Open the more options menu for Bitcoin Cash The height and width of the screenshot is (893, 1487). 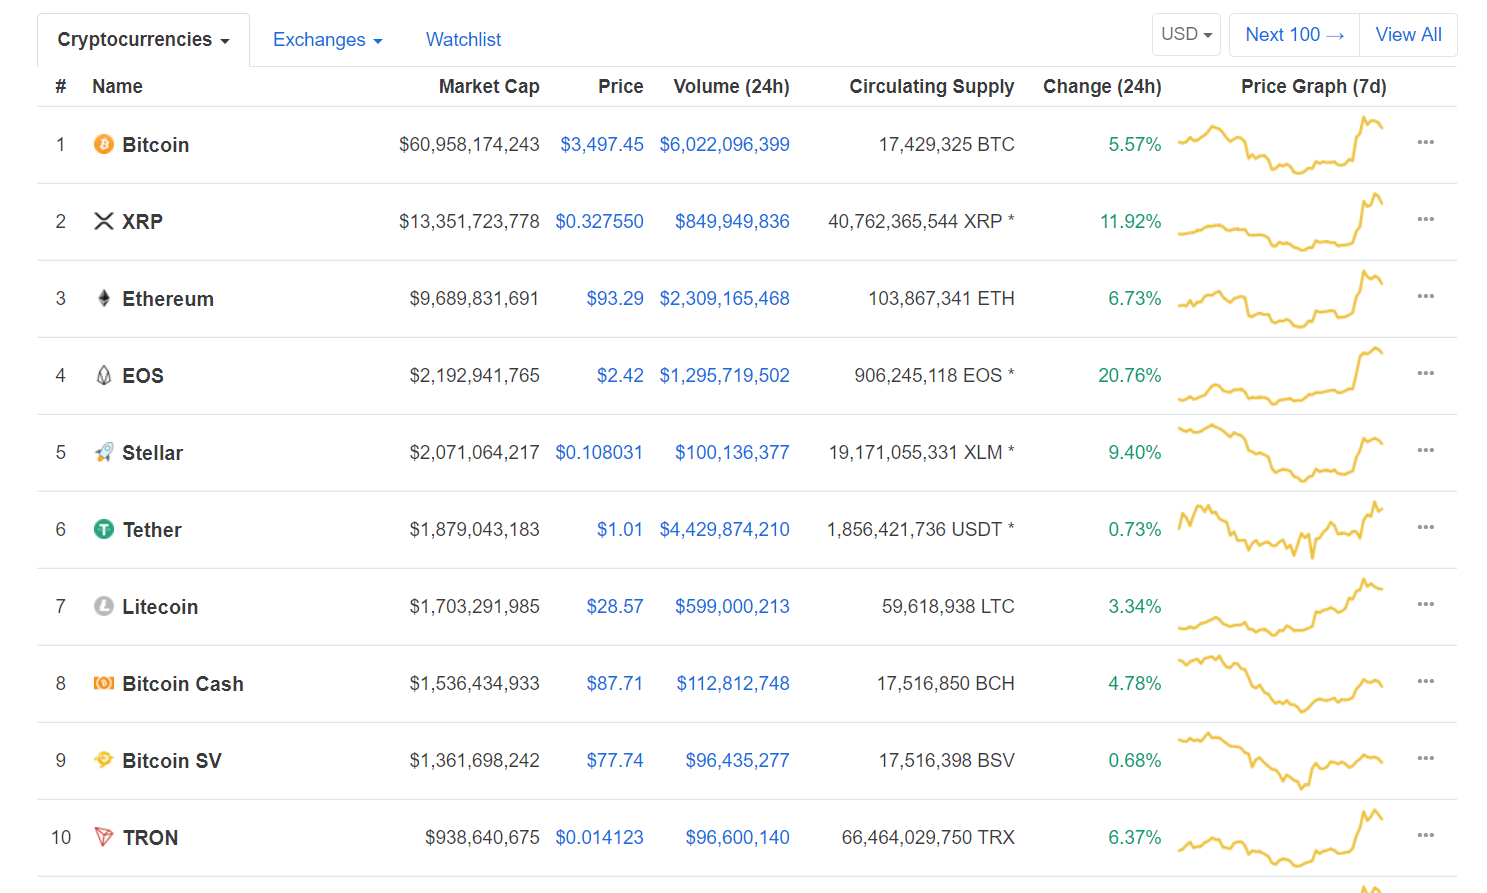1426,681
